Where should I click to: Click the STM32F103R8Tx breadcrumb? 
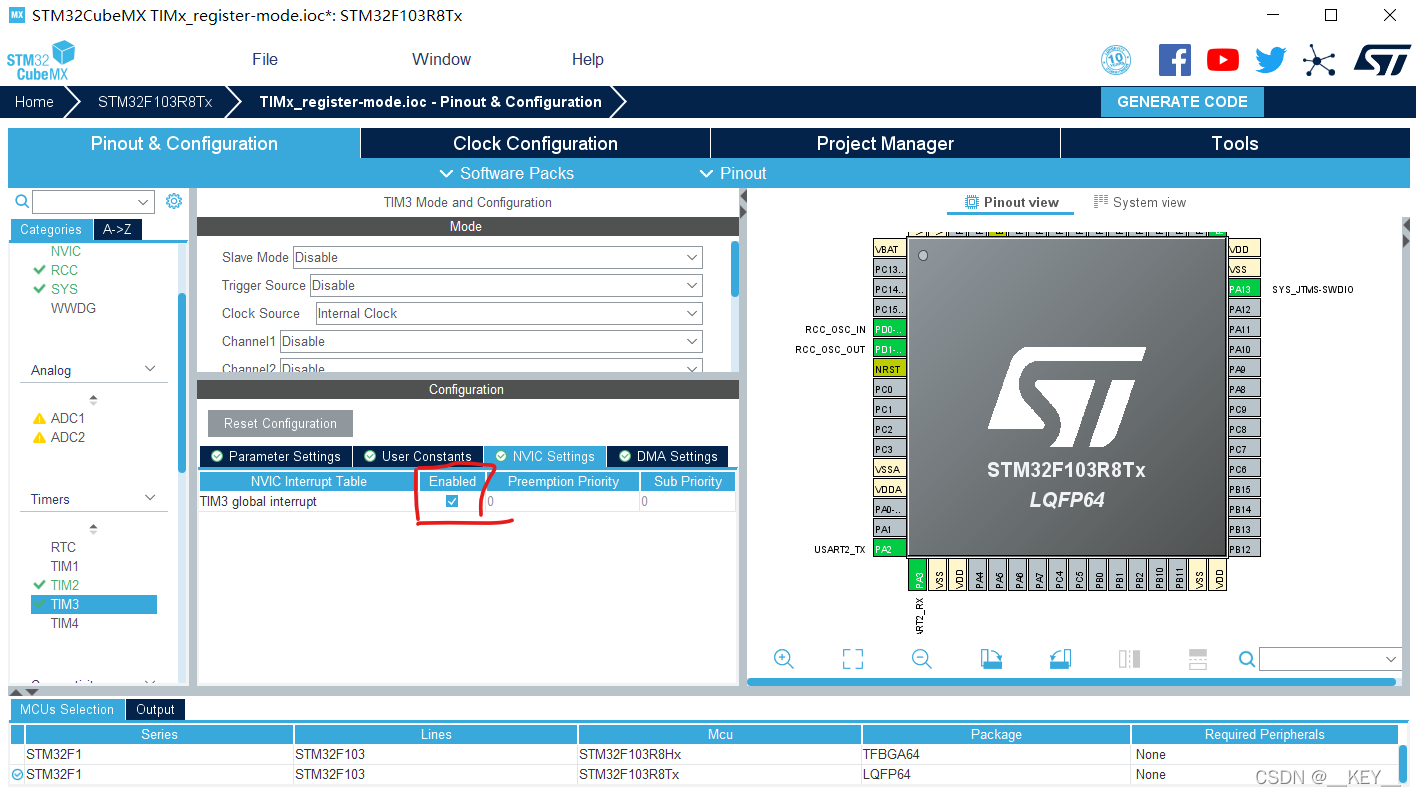click(155, 102)
